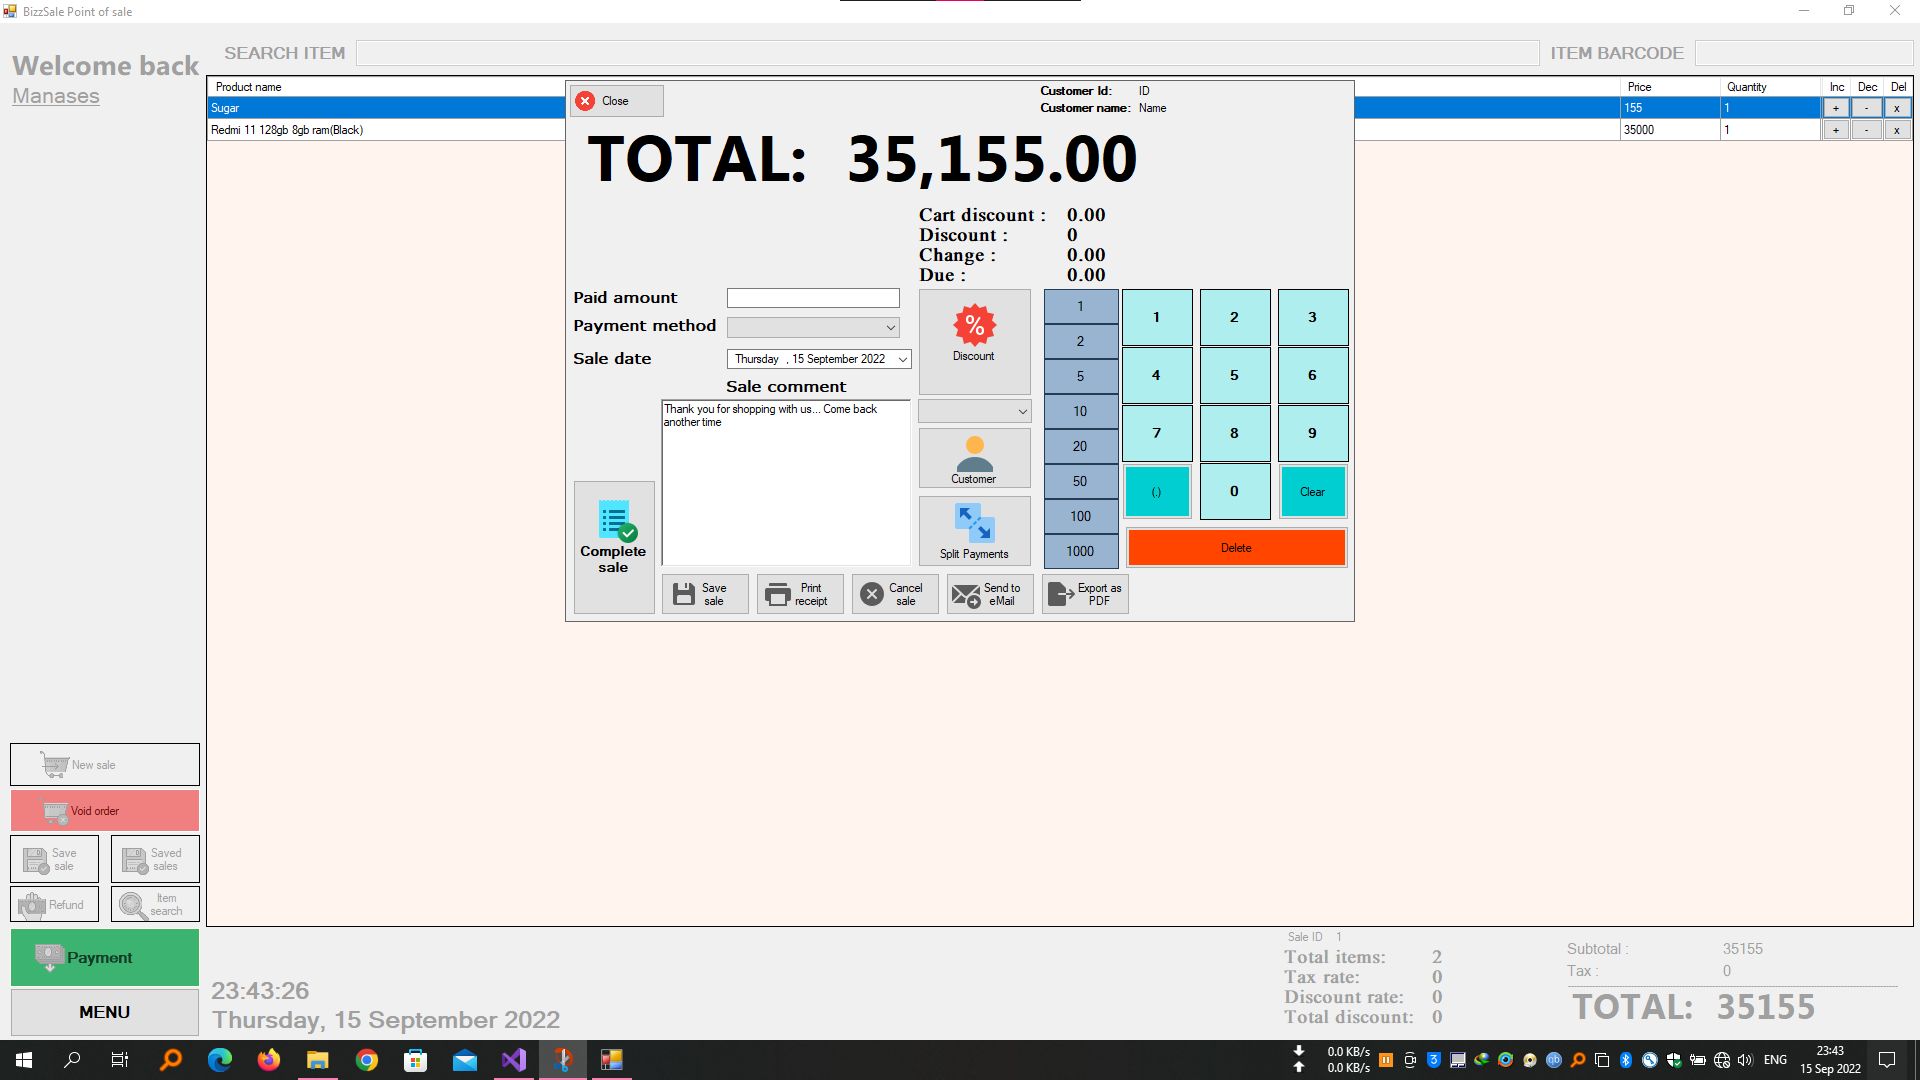Delete Sugar row with x button
This screenshot has width=1920, height=1080.
(1897, 108)
